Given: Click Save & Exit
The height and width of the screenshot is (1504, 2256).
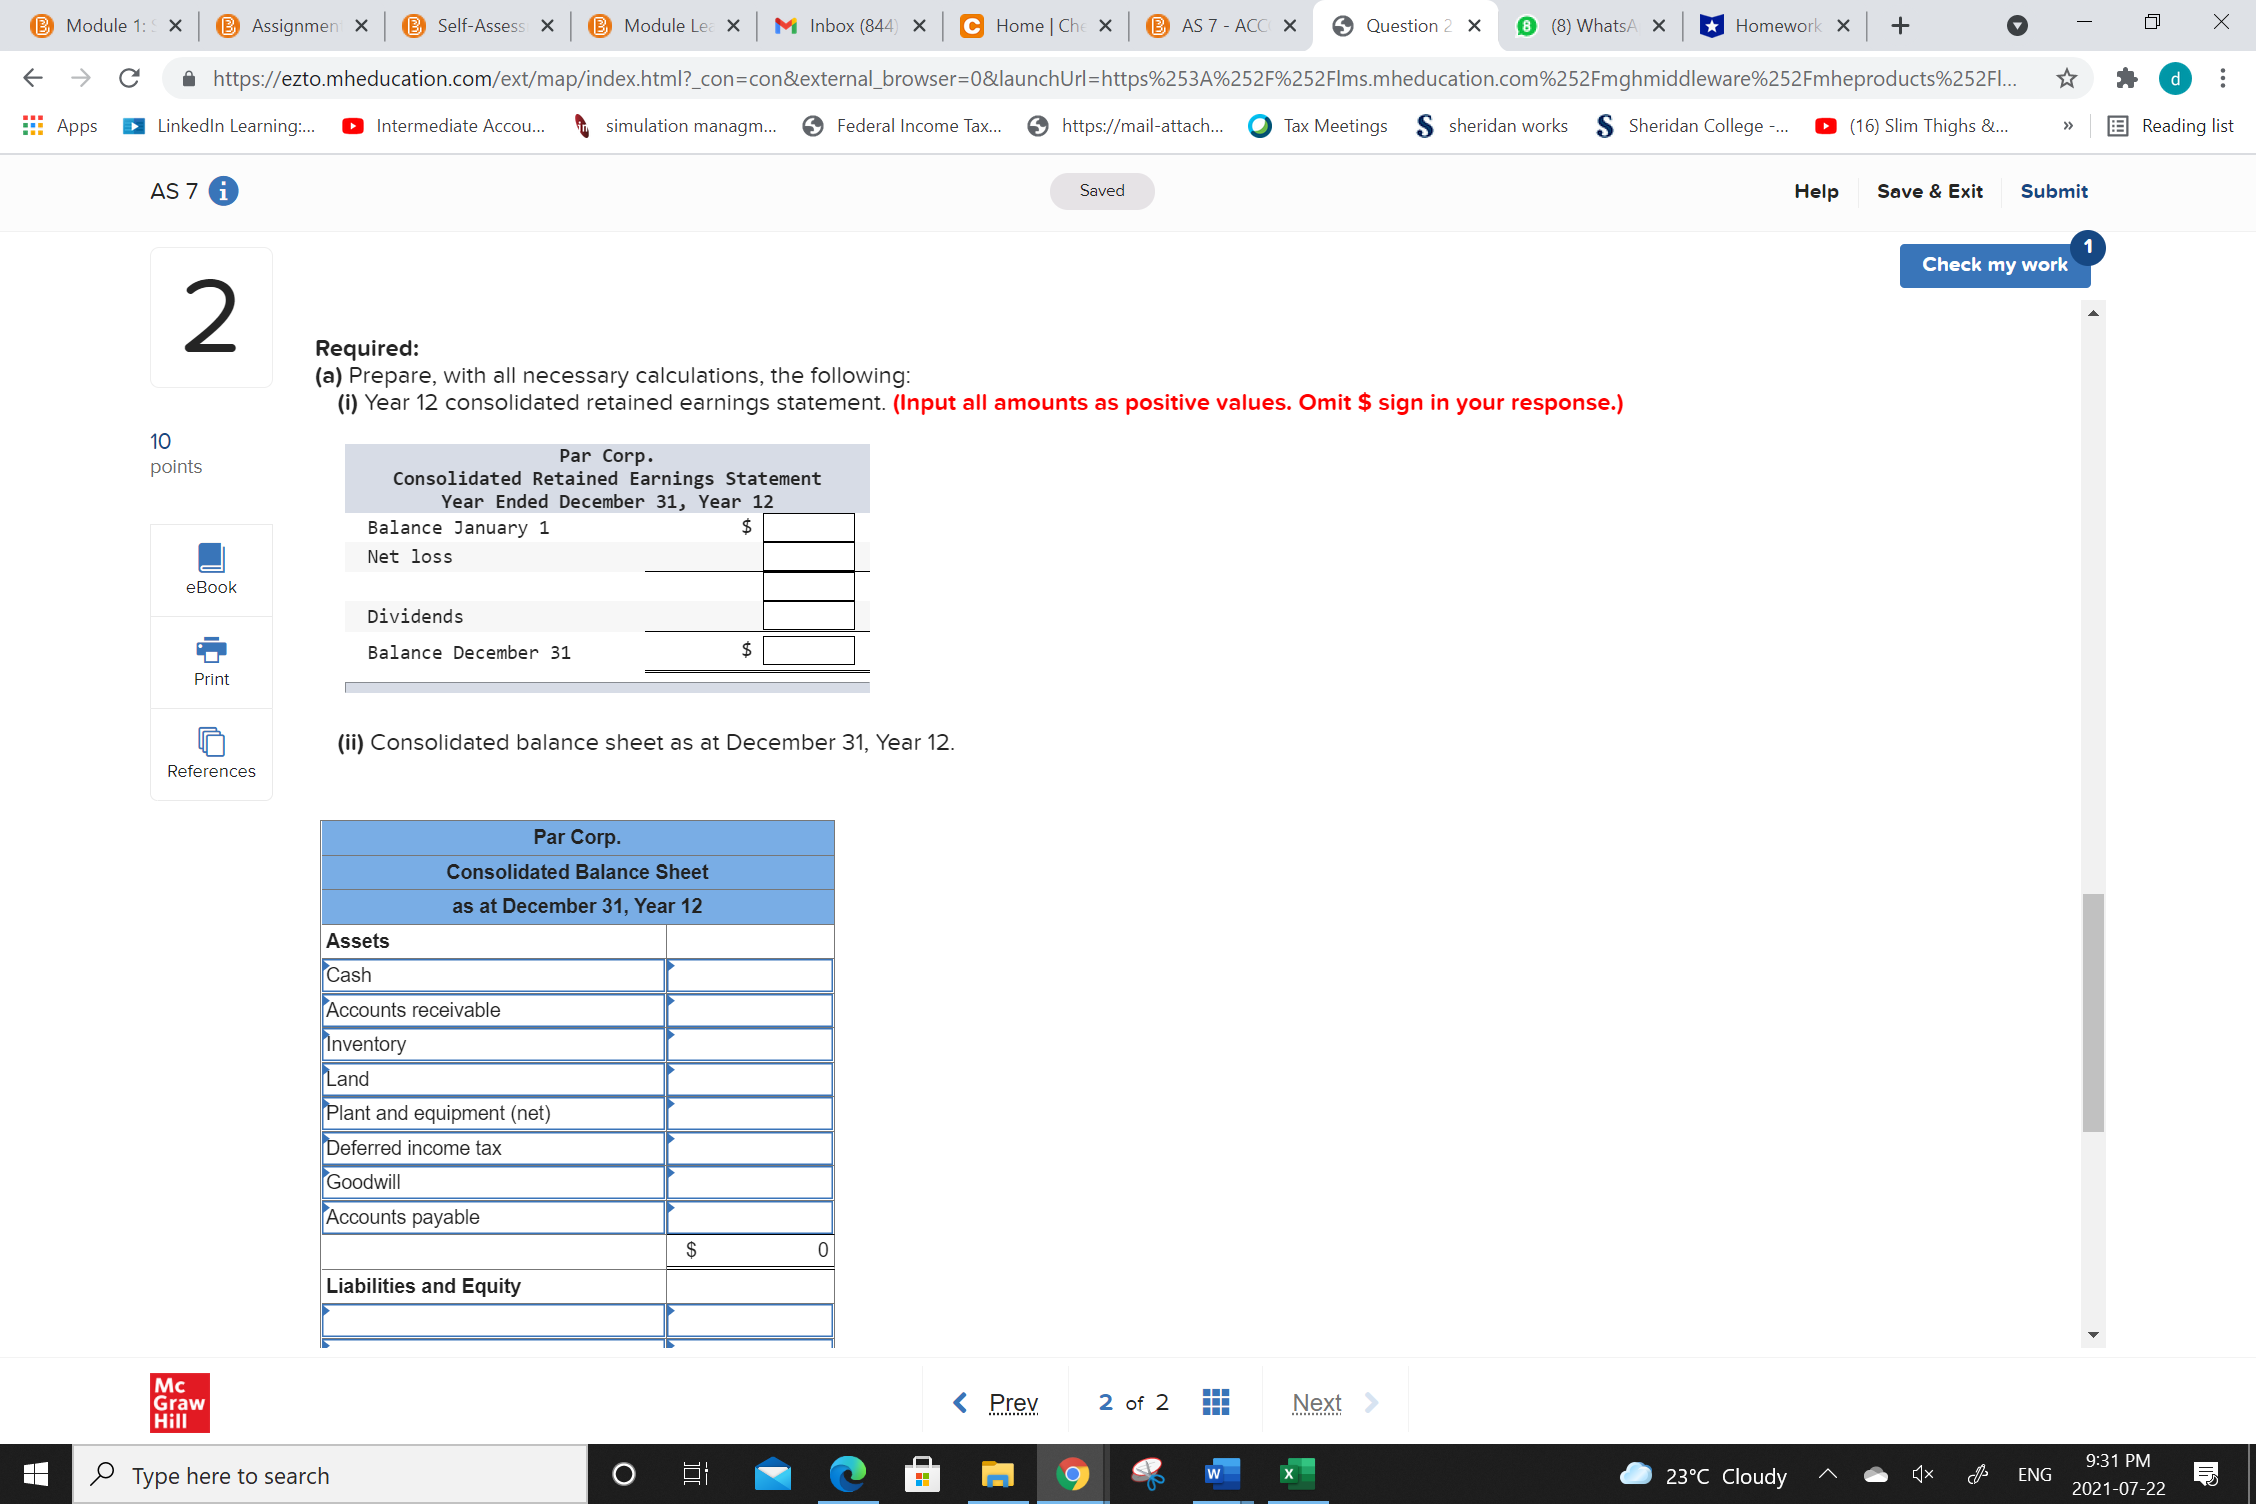Looking at the screenshot, I should (1929, 190).
